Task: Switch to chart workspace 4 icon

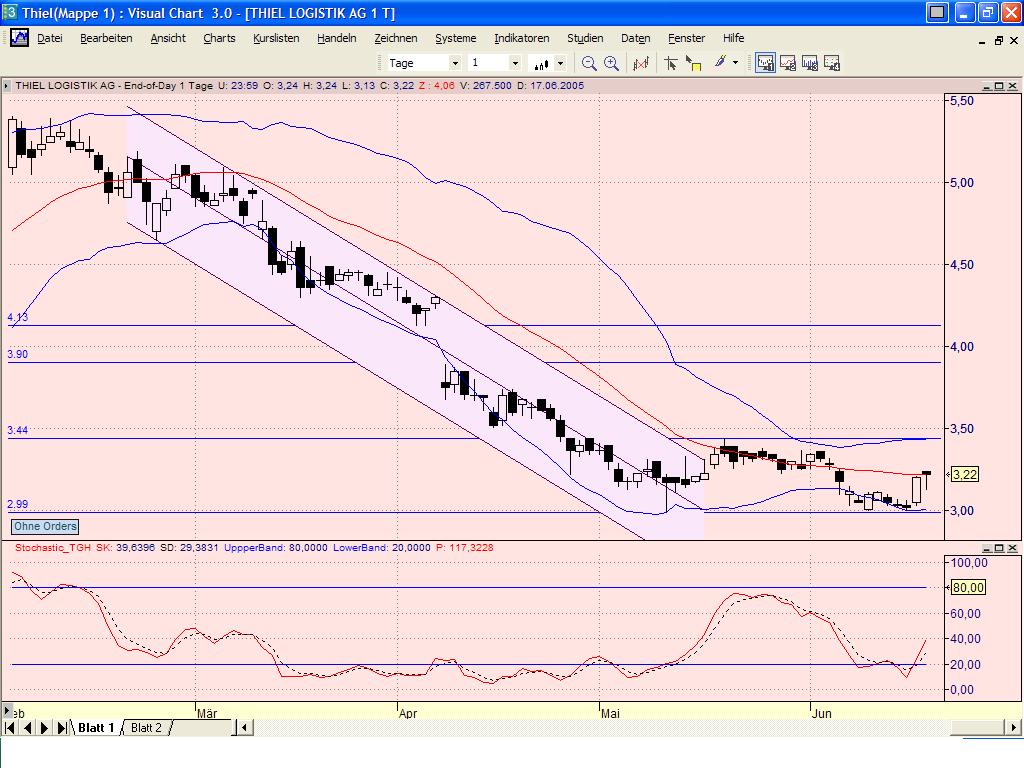Action: coord(832,63)
